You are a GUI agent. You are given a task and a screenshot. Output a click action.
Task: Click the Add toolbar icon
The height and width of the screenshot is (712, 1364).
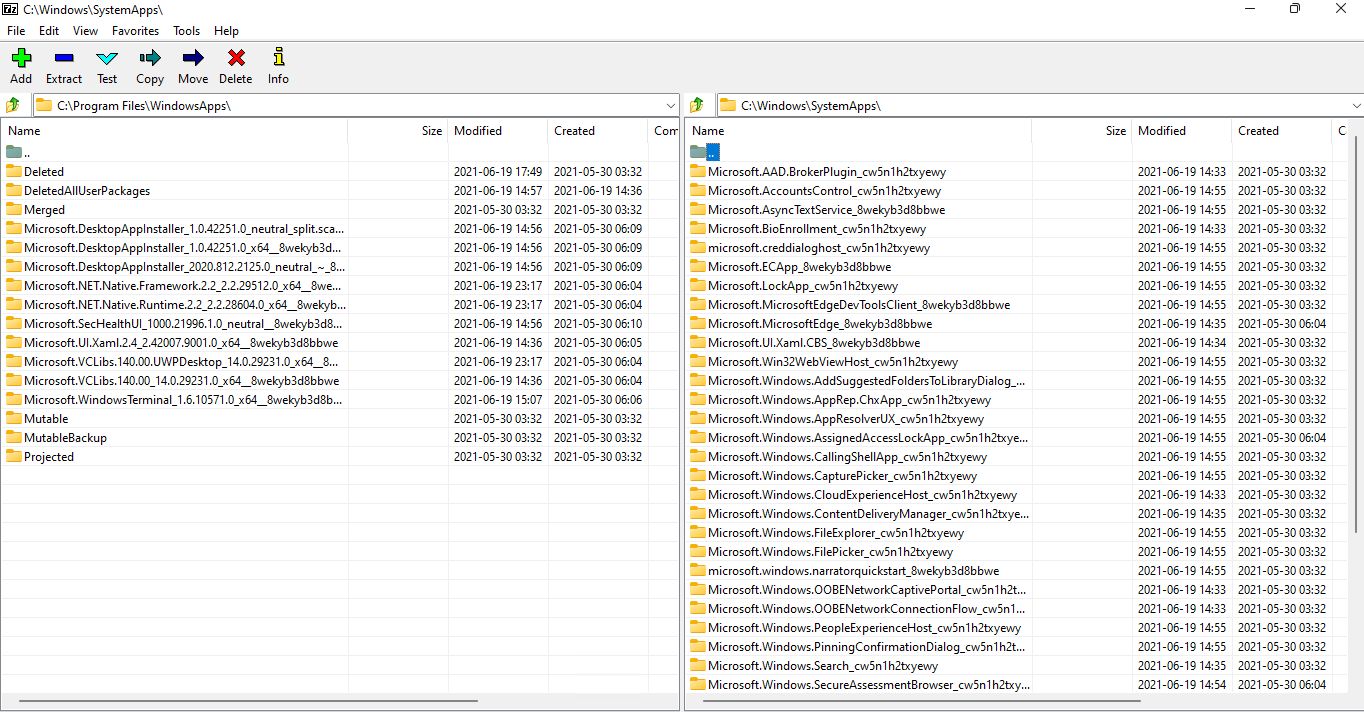(21, 58)
